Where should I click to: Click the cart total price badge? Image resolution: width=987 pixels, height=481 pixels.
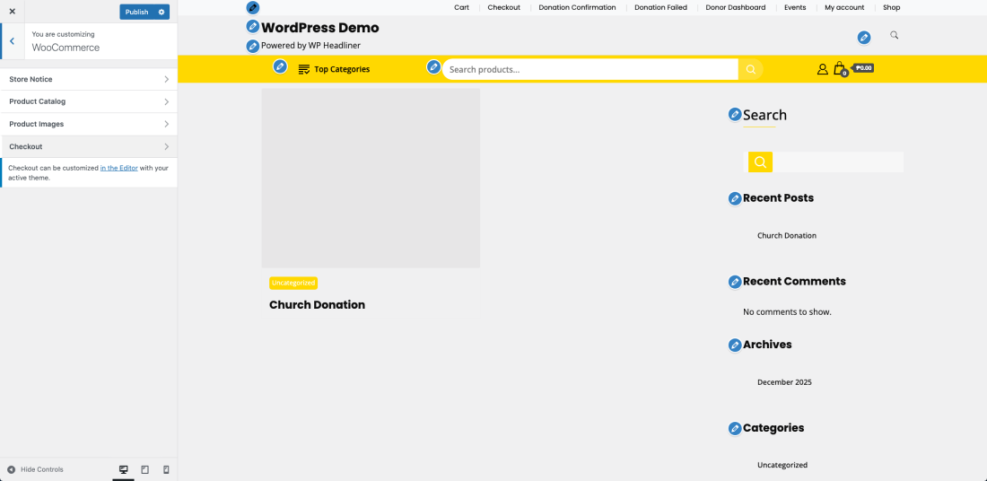[864, 68]
